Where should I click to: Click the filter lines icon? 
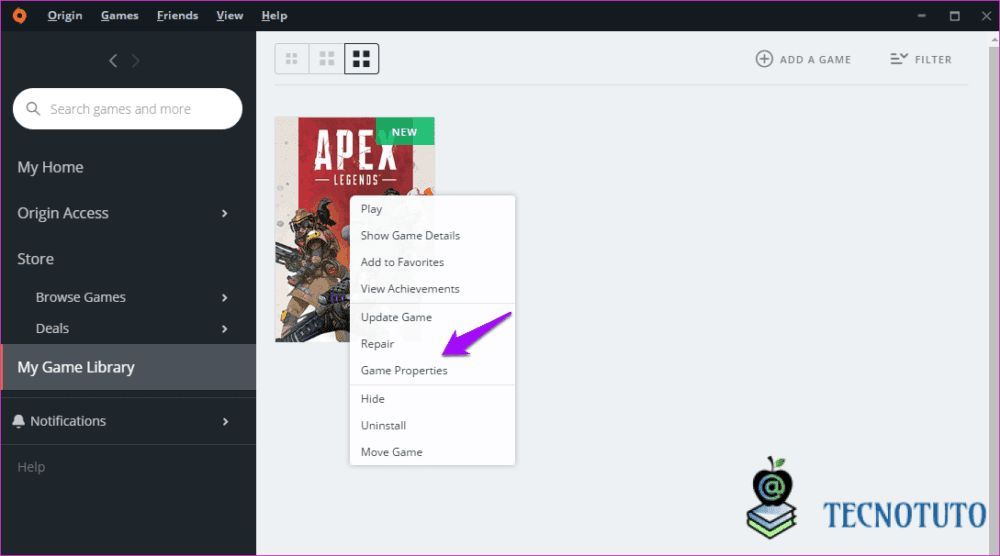point(899,59)
